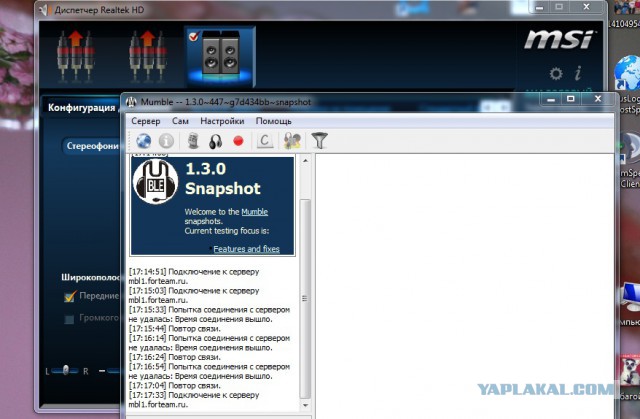Click the Mumble title bar icon
Image resolution: width=640 pixels, height=419 pixels.
pyautogui.click(x=131, y=102)
